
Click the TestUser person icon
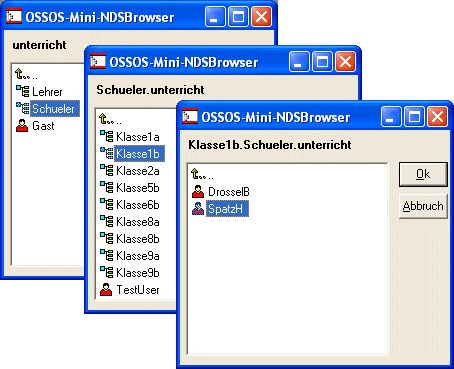click(106, 290)
